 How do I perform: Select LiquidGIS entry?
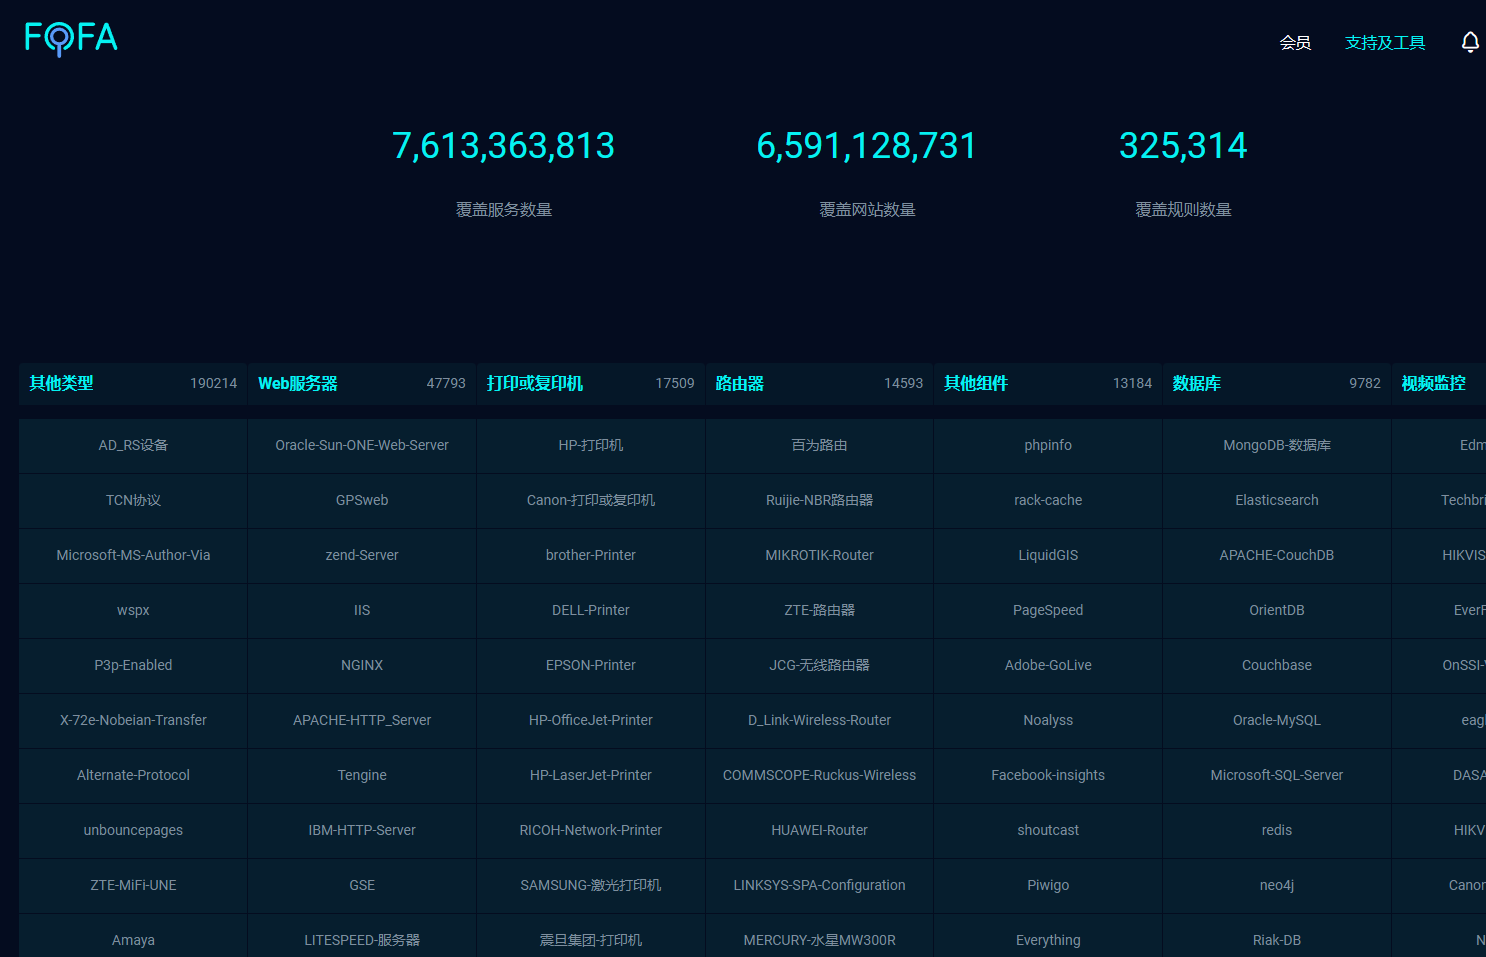pyautogui.click(x=1048, y=555)
